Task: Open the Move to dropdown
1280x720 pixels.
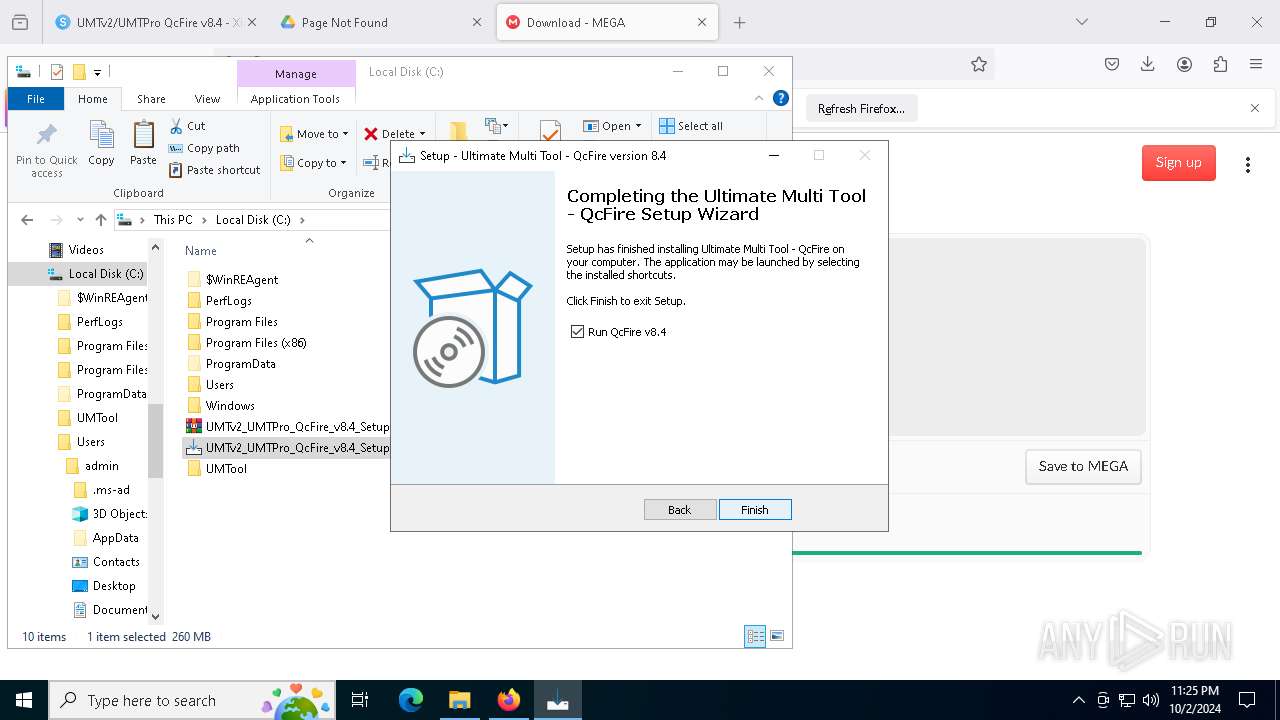Action: click(314, 134)
